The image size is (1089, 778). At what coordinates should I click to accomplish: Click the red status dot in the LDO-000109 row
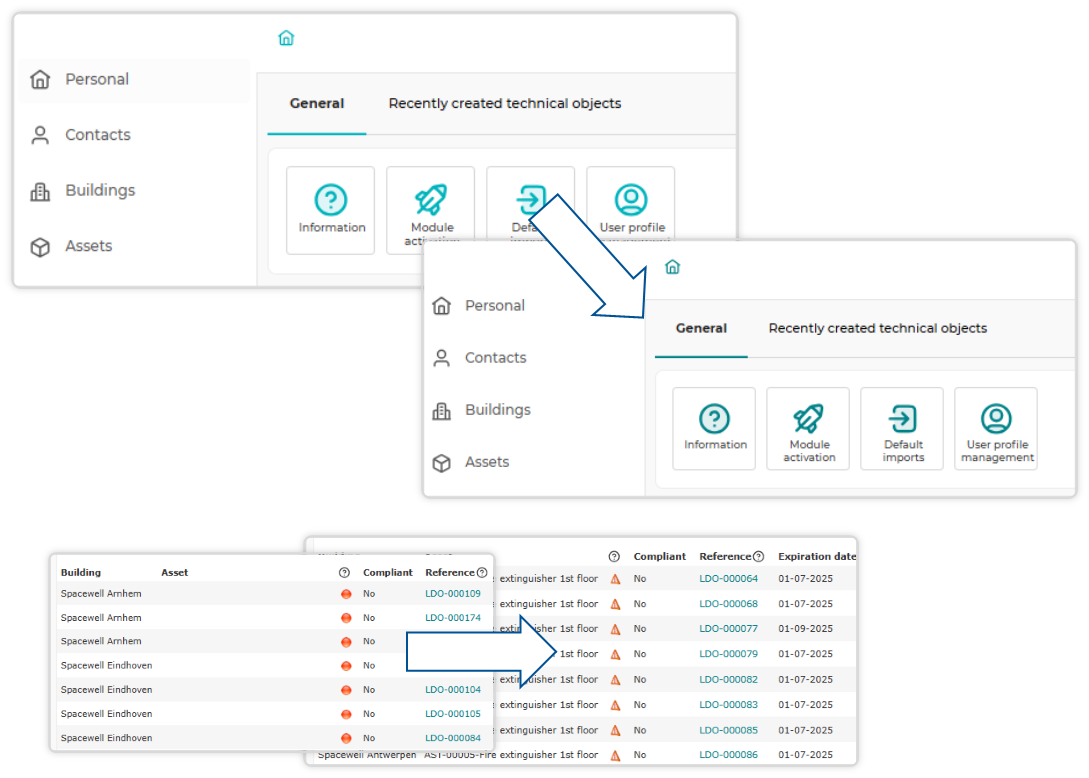pos(346,594)
